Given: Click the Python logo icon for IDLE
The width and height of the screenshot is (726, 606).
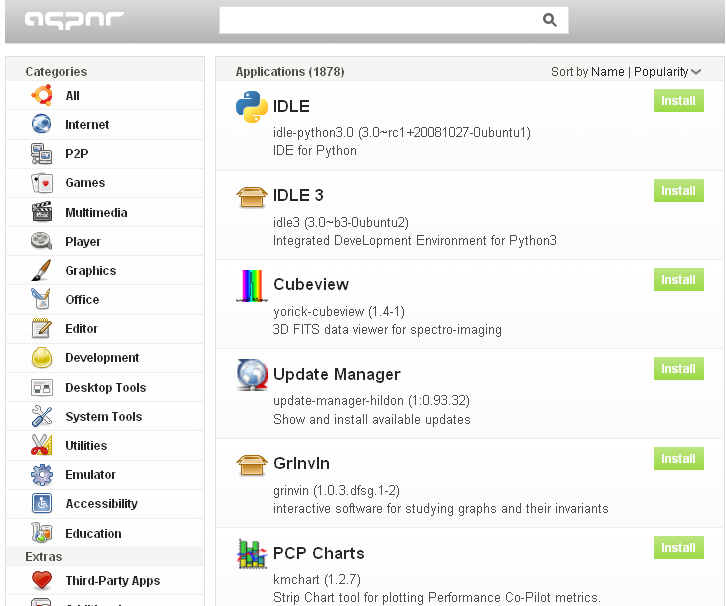Looking at the screenshot, I should (252, 107).
